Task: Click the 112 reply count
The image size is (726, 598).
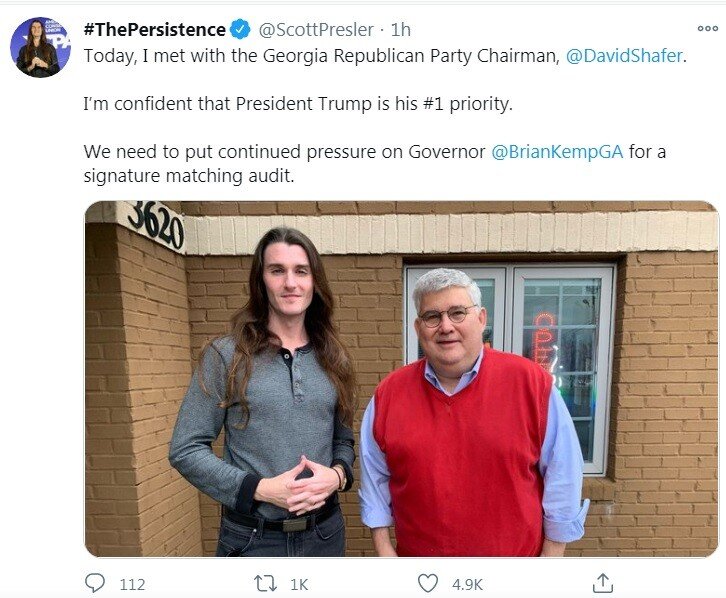Action: [132, 584]
